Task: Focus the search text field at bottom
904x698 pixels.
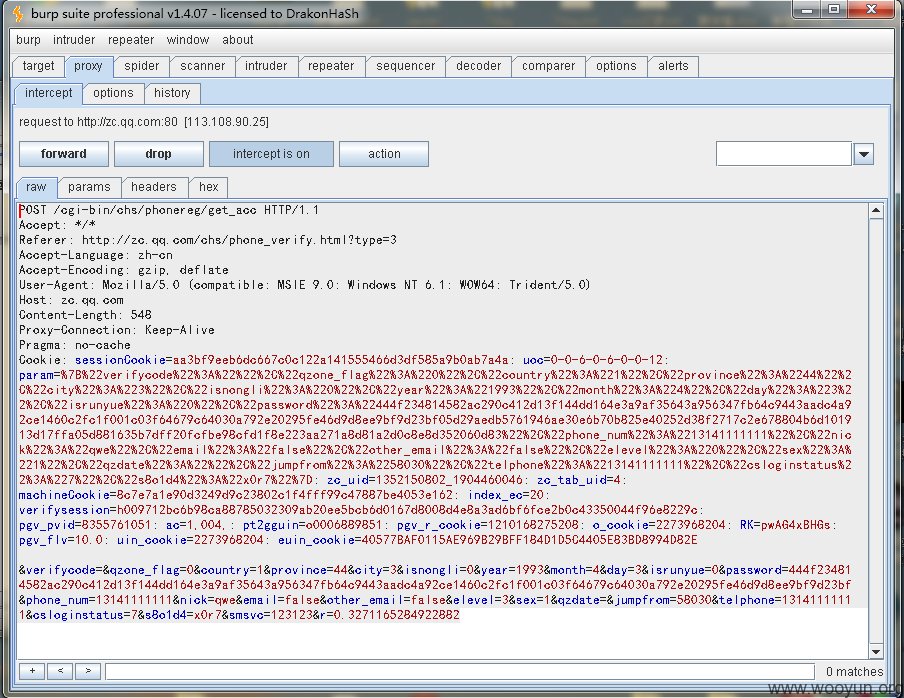Action: pyautogui.click(x=459, y=671)
